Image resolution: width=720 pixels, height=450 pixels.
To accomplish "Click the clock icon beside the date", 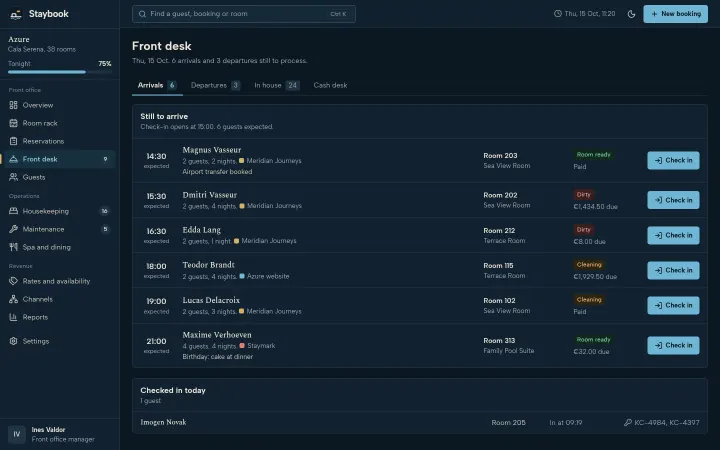I will (557, 14).
